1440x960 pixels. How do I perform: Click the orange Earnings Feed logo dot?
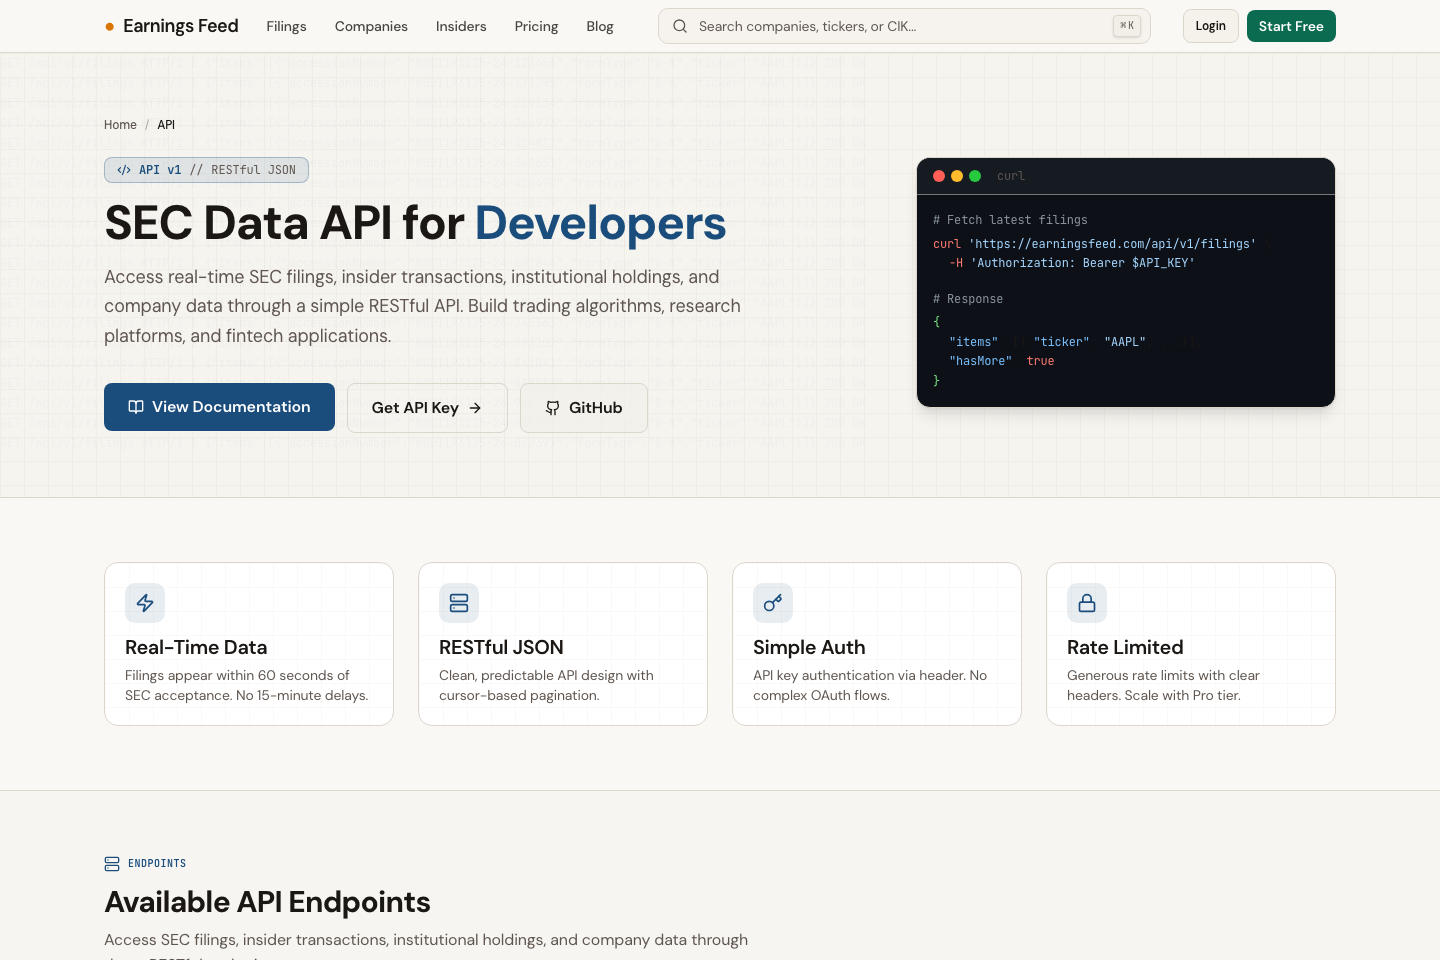[109, 26]
